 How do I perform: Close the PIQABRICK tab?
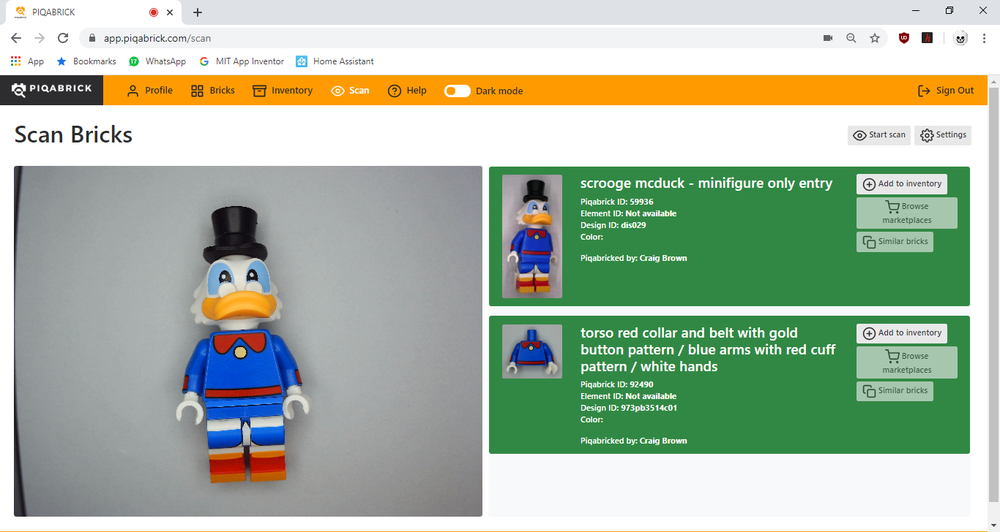(170, 12)
